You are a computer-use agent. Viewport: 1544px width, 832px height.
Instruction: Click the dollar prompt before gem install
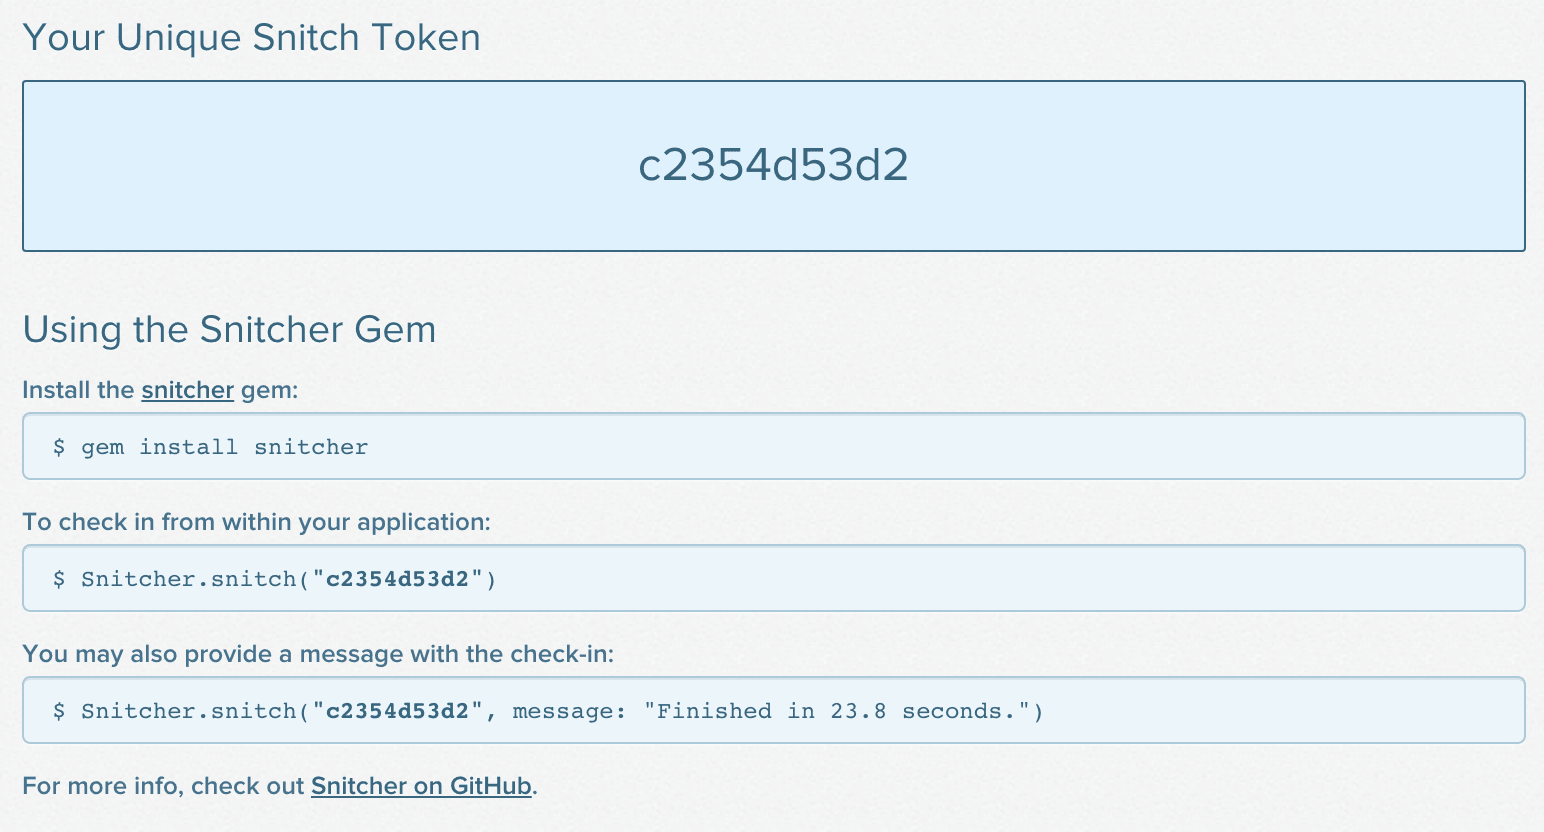click(x=59, y=447)
